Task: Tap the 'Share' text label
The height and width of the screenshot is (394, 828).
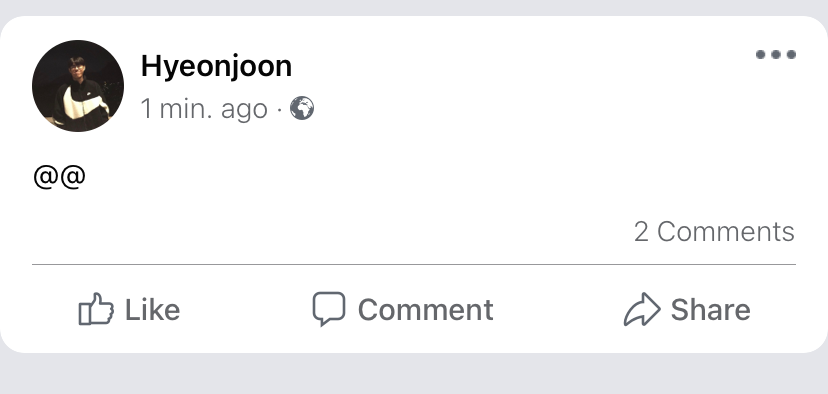Action: click(x=710, y=309)
